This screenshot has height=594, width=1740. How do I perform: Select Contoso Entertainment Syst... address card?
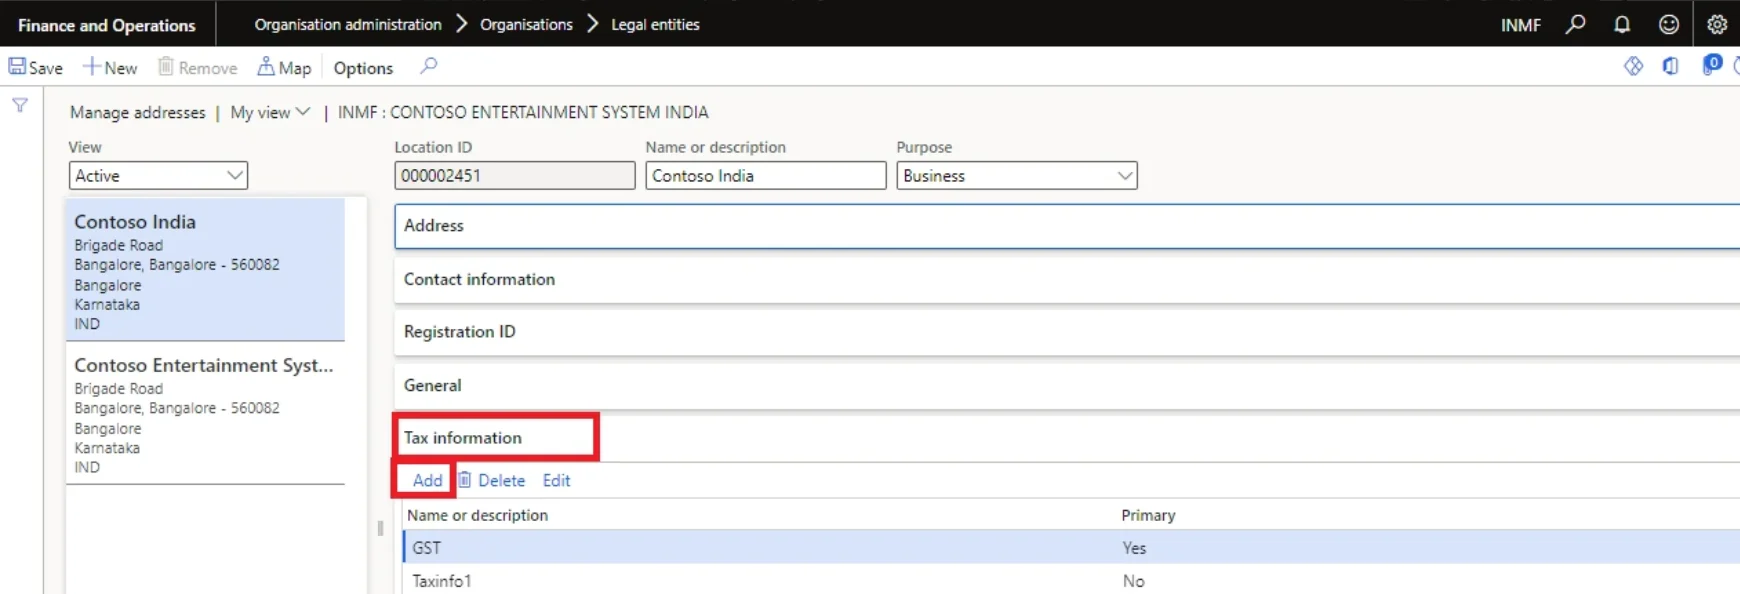[205, 414]
